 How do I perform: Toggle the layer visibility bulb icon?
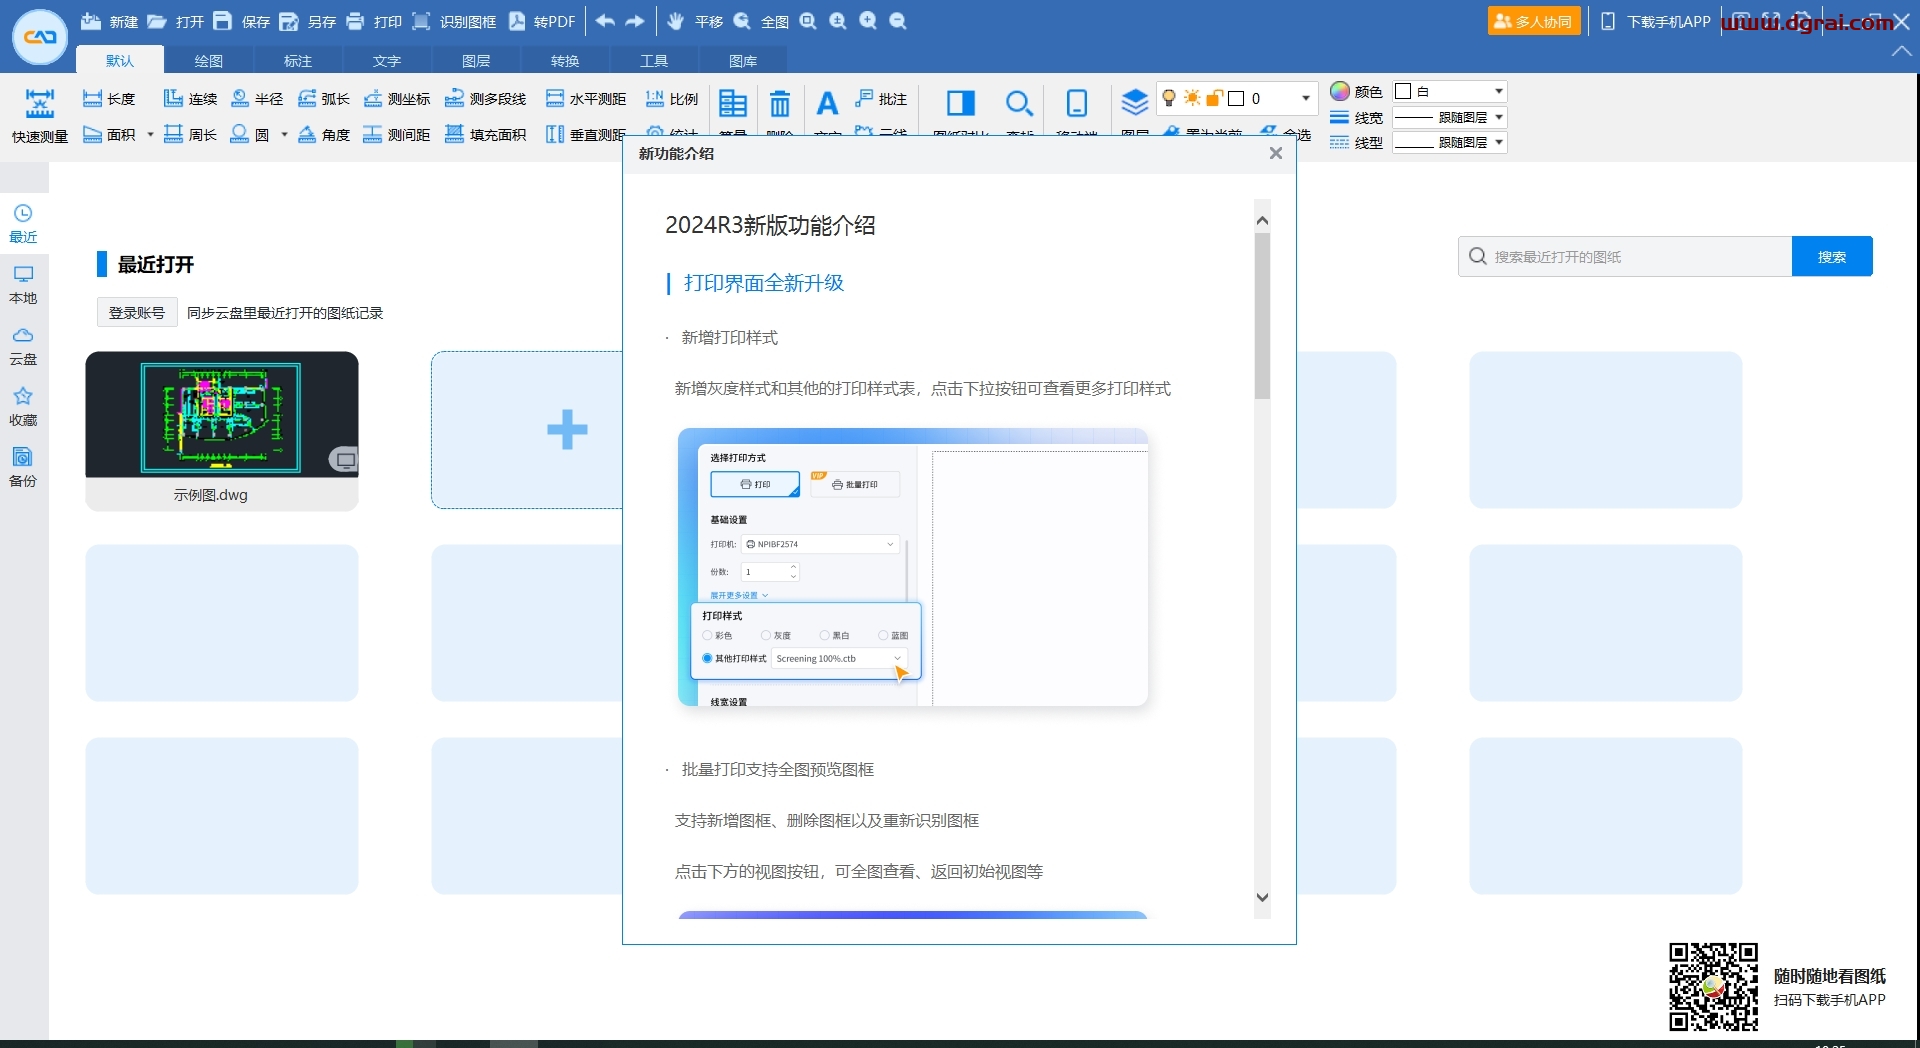coord(1168,98)
